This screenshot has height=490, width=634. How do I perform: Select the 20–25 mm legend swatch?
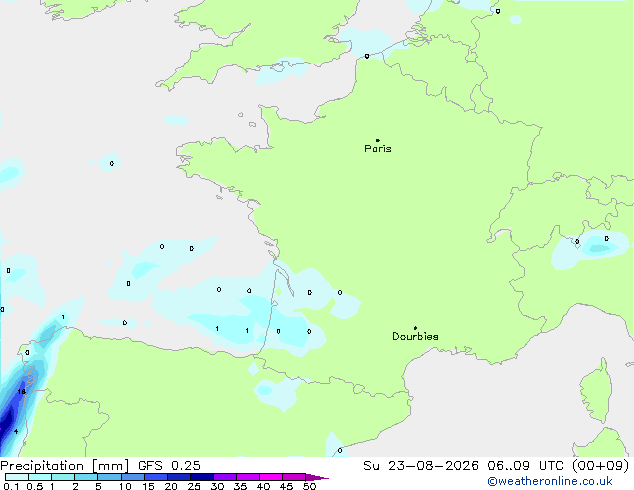178,477
